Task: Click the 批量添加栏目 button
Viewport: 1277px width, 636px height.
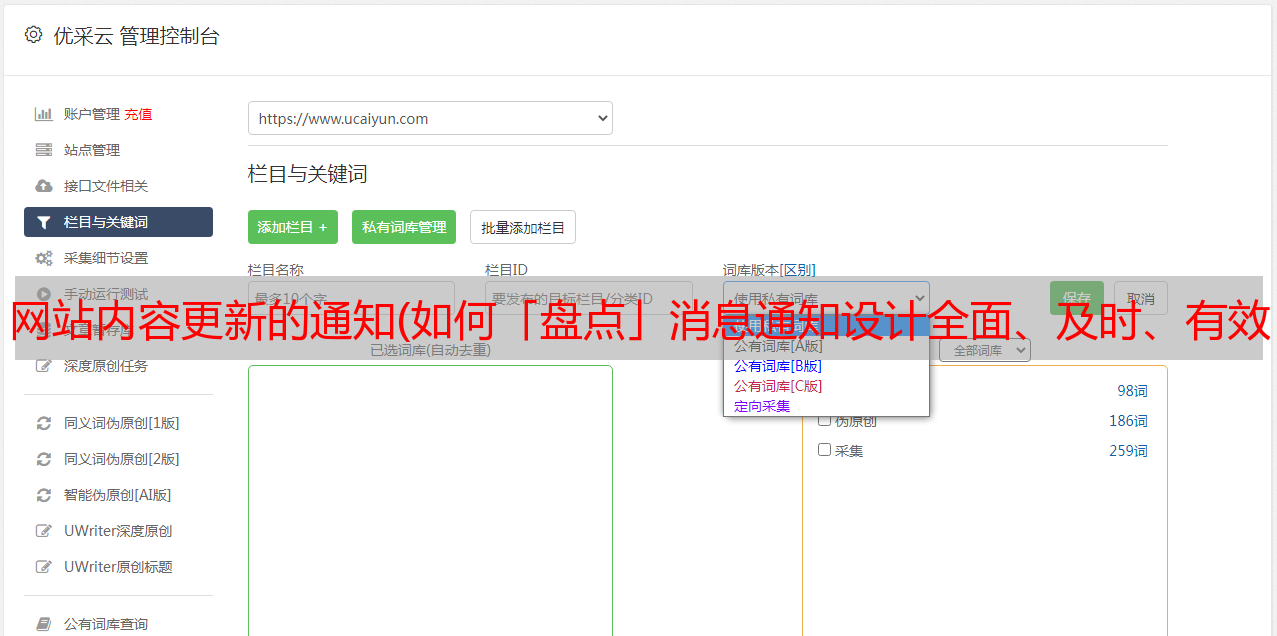Action: pyautogui.click(x=523, y=227)
